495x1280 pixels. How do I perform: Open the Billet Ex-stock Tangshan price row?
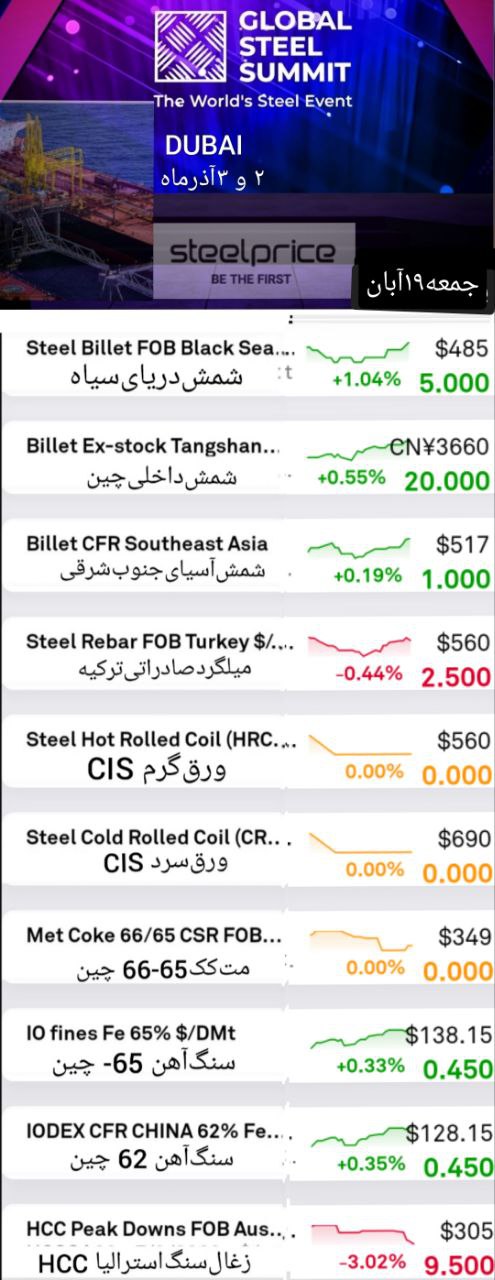point(247,460)
